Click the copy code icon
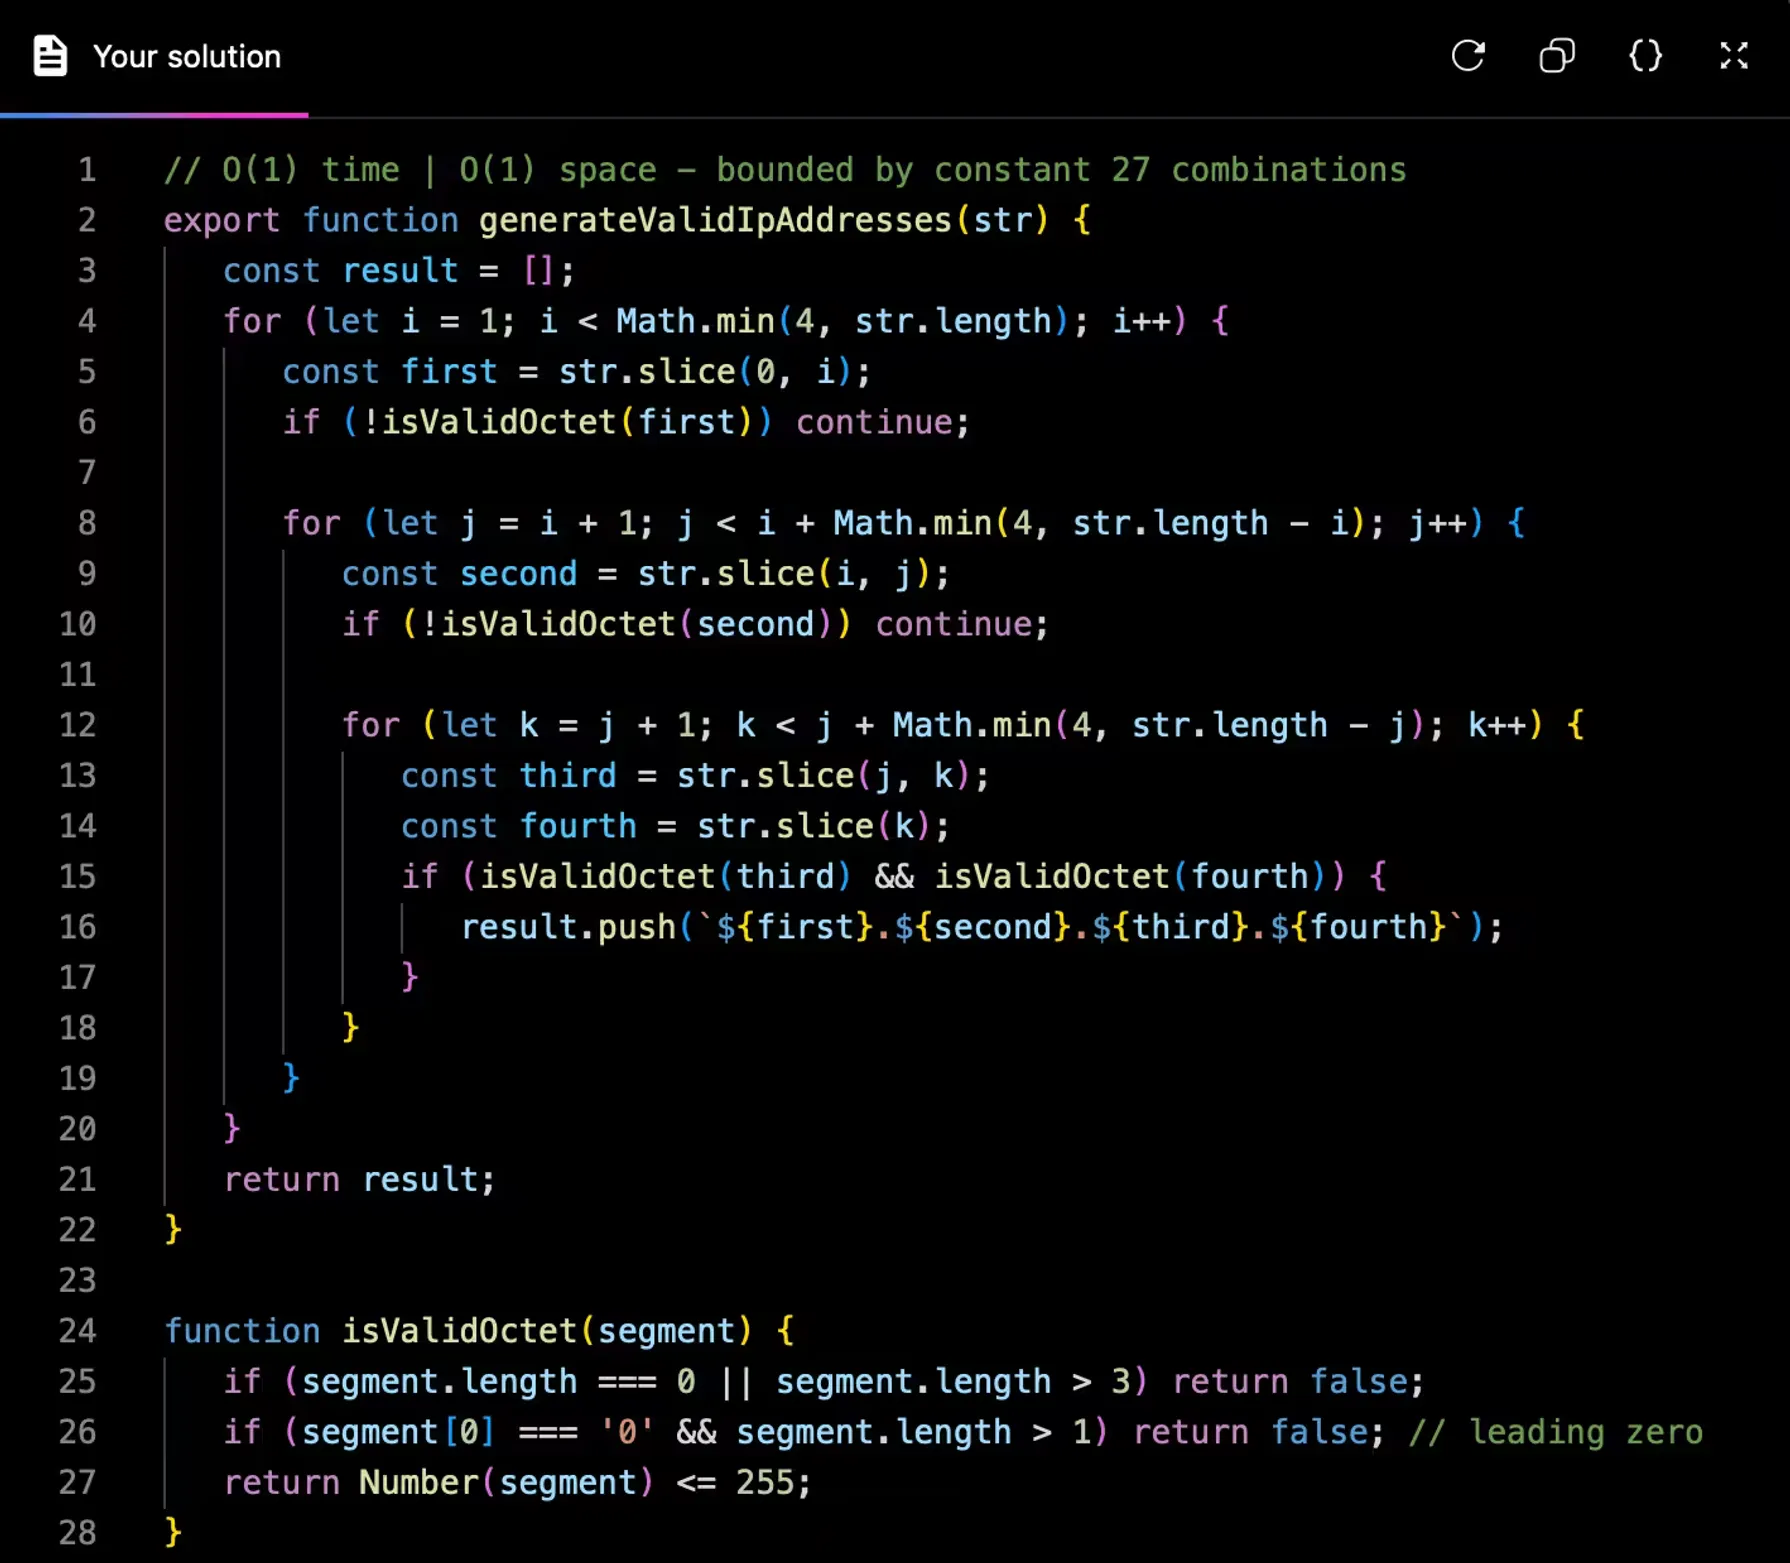This screenshot has height=1563, width=1790. (x=1556, y=56)
